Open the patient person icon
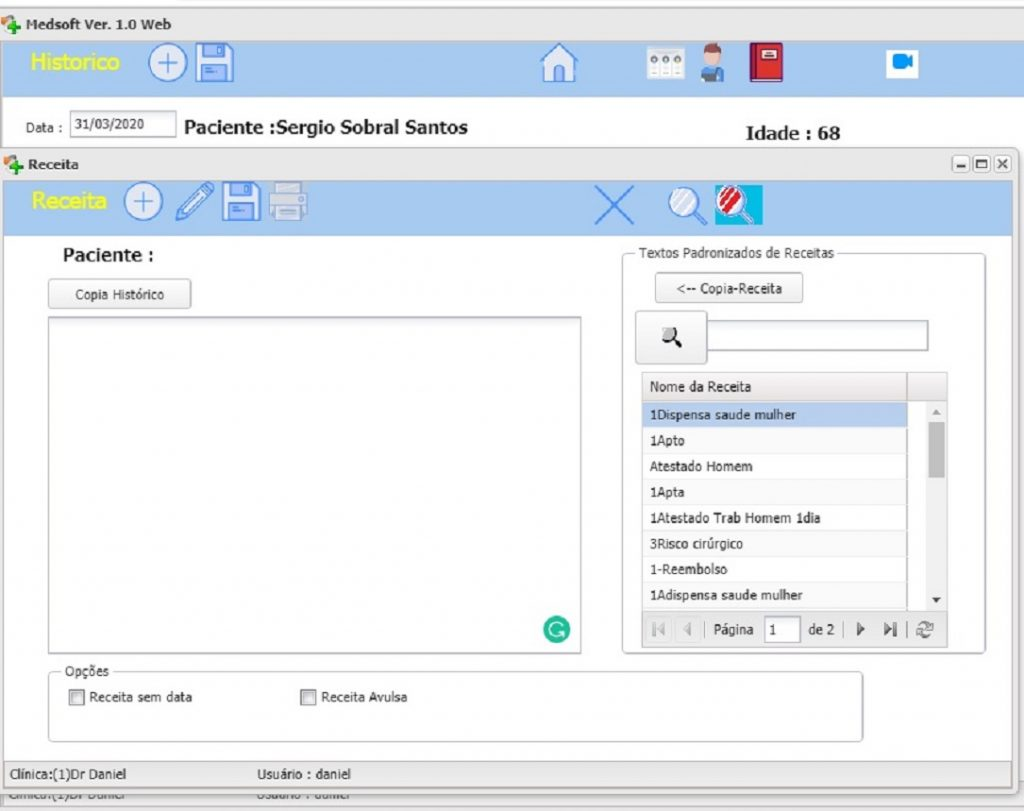 pyautogui.click(x=712, y=63)
